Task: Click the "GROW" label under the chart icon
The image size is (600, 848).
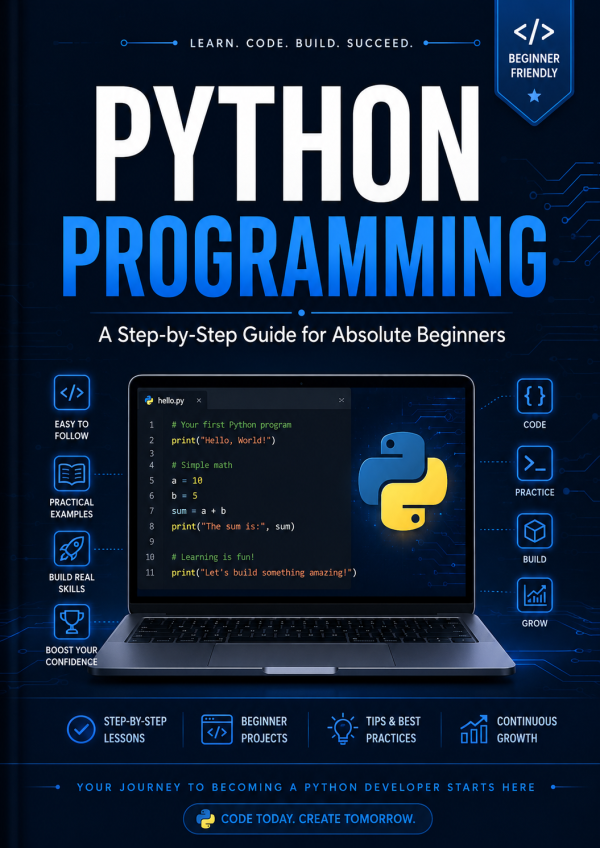Action: click(x=535, y=623)
